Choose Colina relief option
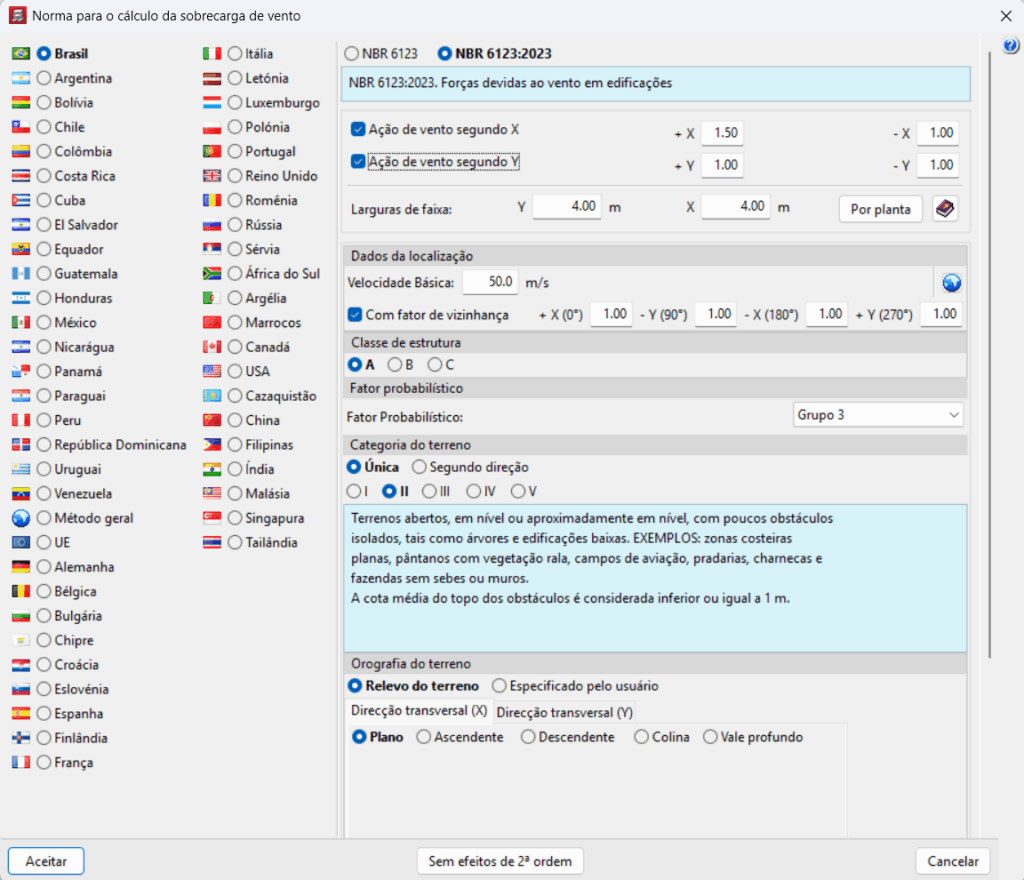1024x880 pixels. pos(641,737)
